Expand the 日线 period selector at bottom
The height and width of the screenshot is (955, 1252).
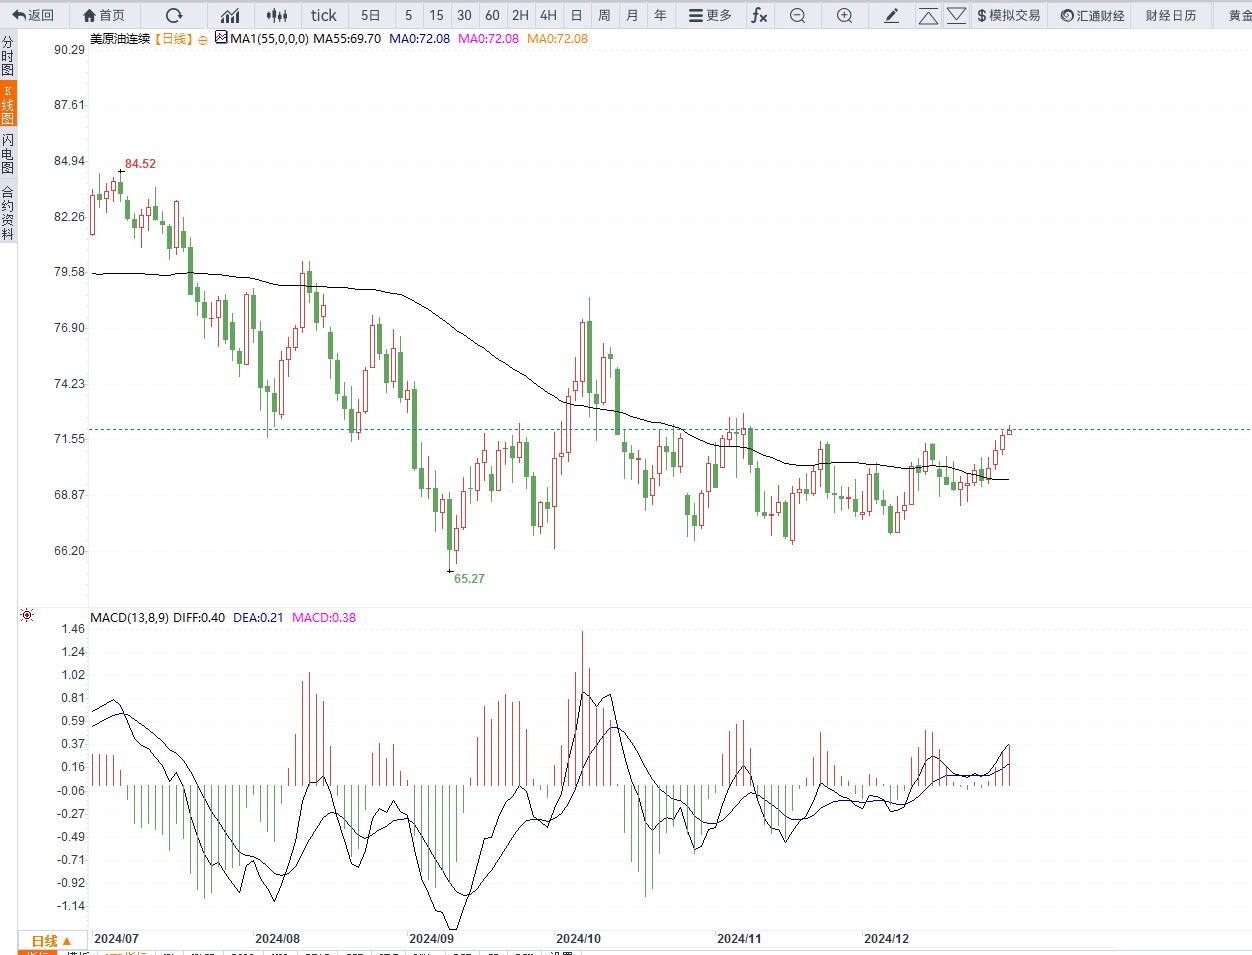coord(51,941)
